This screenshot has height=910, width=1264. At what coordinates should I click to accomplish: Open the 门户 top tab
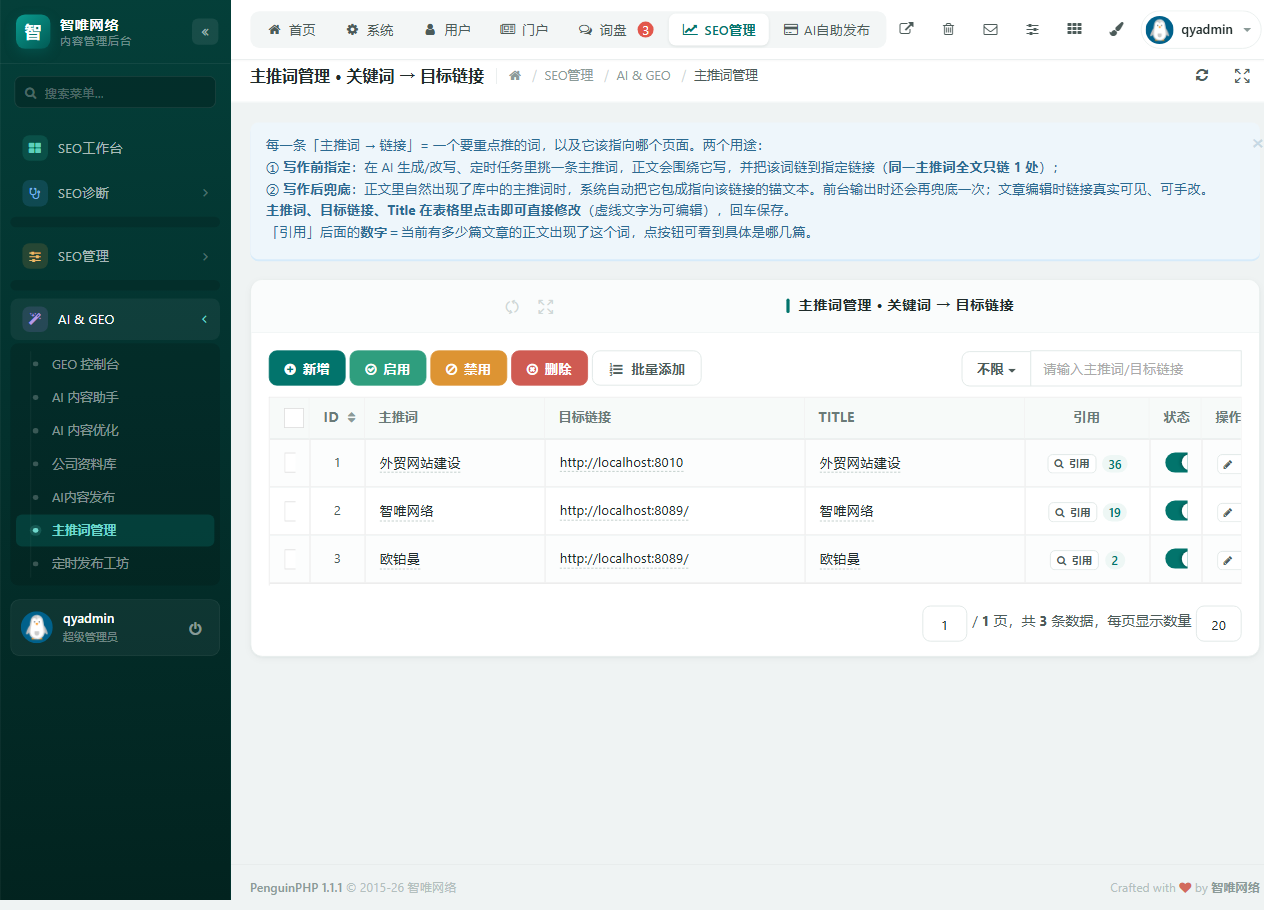[x=524, y=30]
